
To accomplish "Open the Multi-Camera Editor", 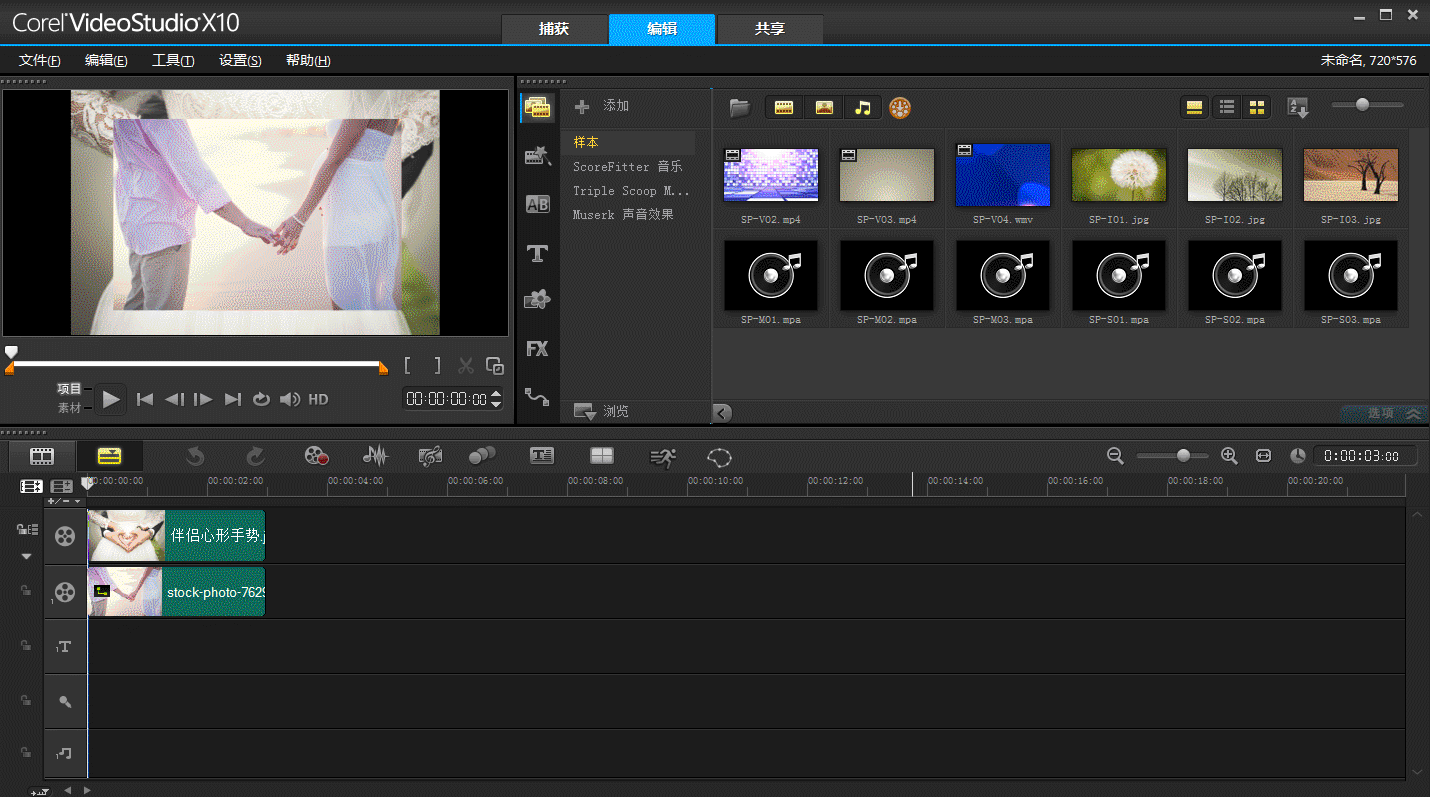I will [x=602, y=456].
